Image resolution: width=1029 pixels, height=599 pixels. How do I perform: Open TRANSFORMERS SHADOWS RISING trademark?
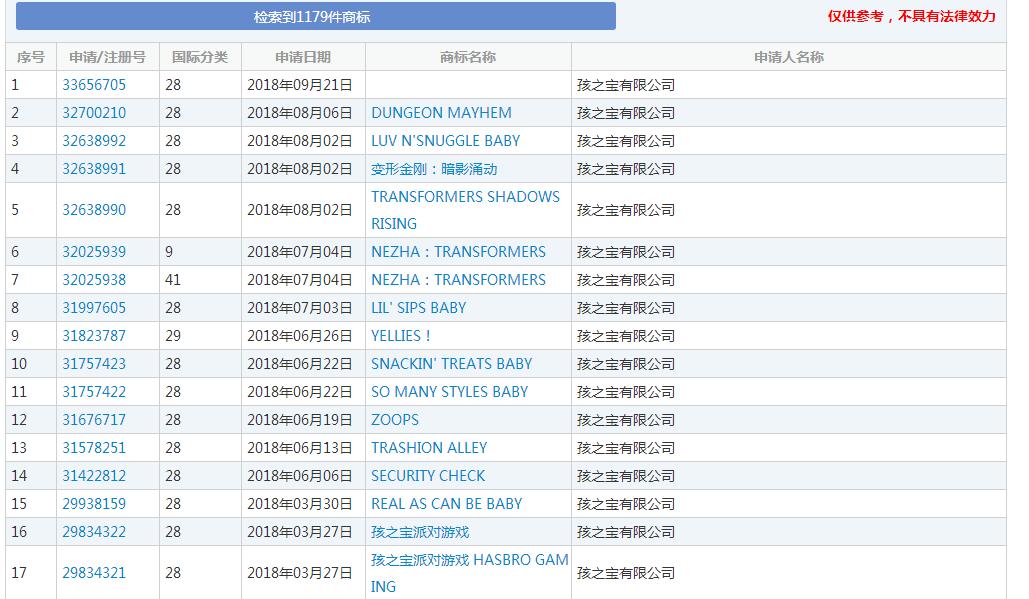click(465, 210)
